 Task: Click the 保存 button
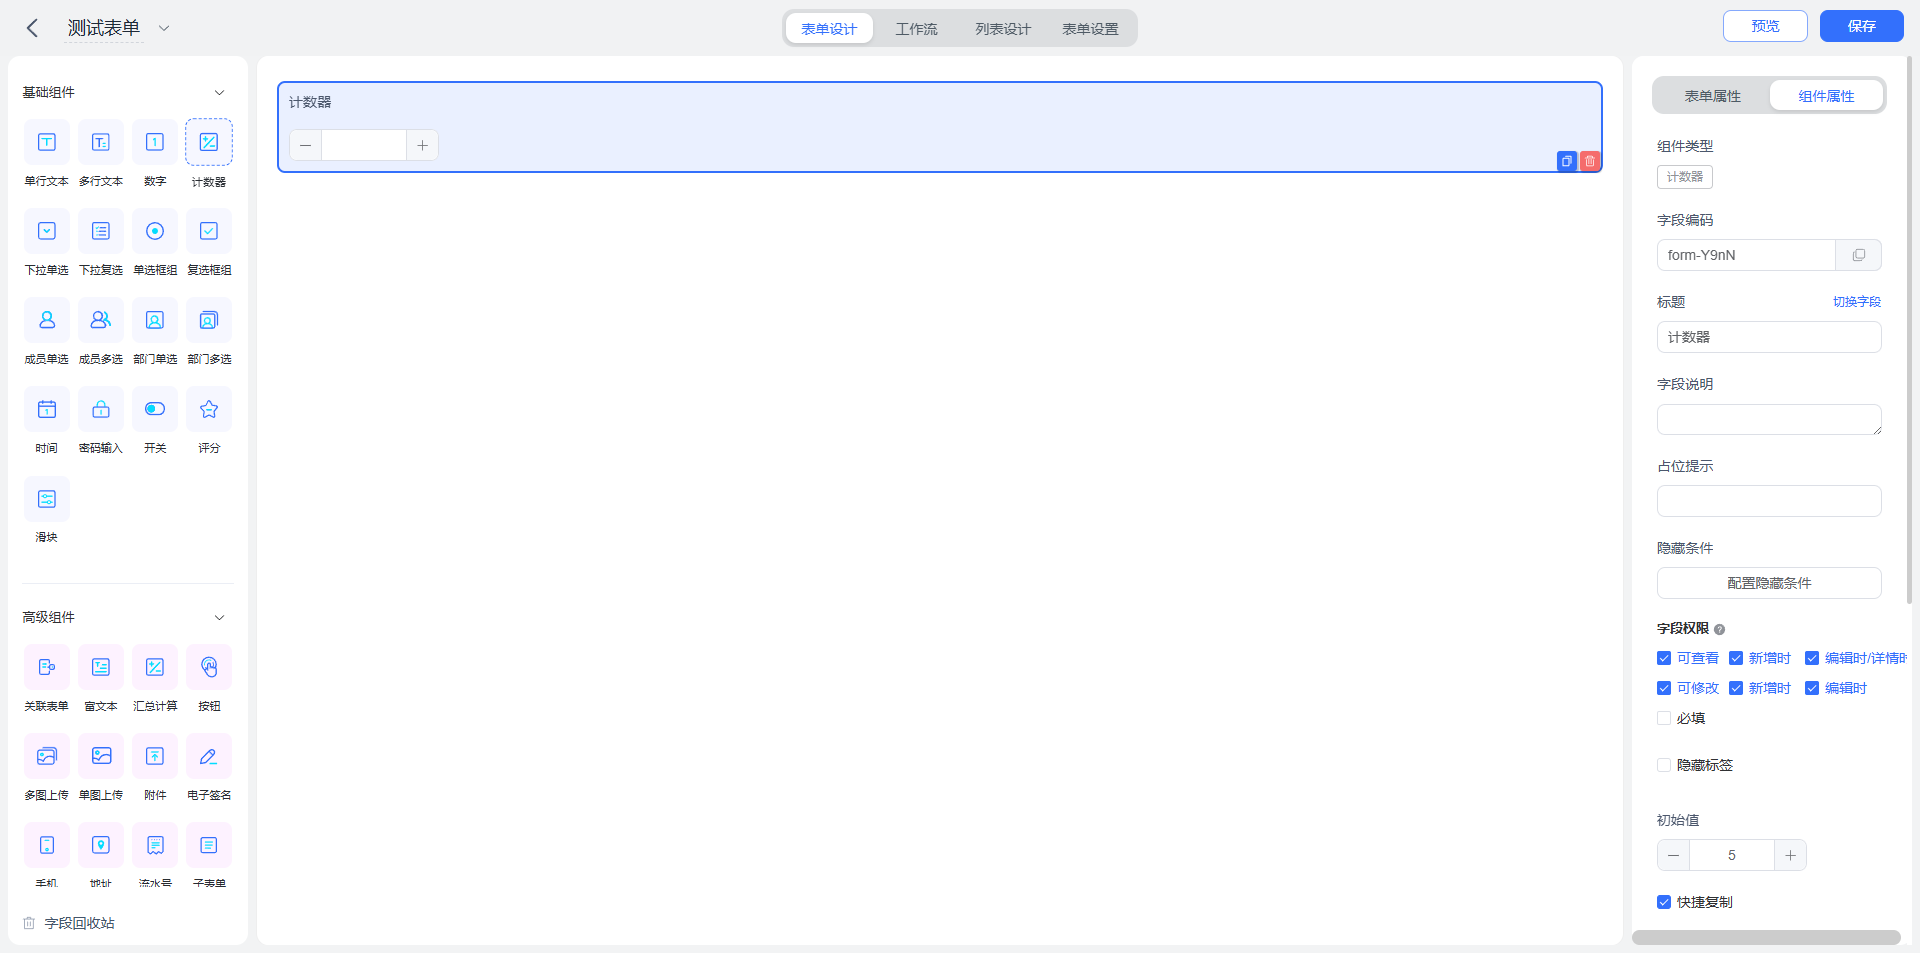pos(1861,26)
